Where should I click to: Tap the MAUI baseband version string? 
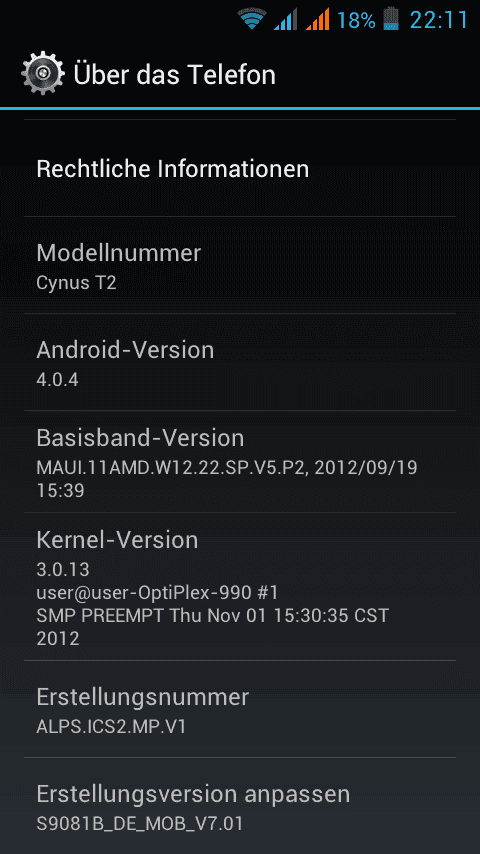(x=227, y=479)
